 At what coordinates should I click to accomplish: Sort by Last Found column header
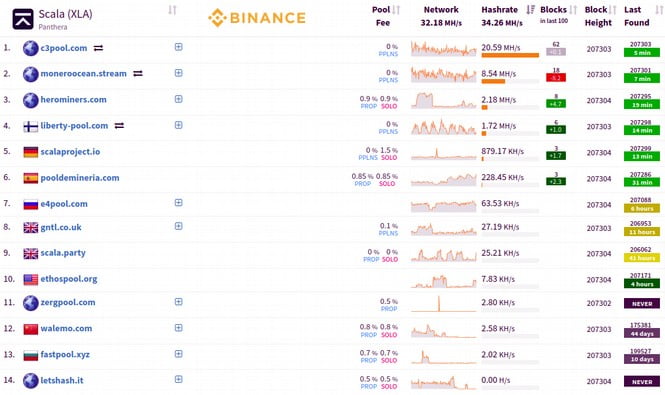point(637,16)
